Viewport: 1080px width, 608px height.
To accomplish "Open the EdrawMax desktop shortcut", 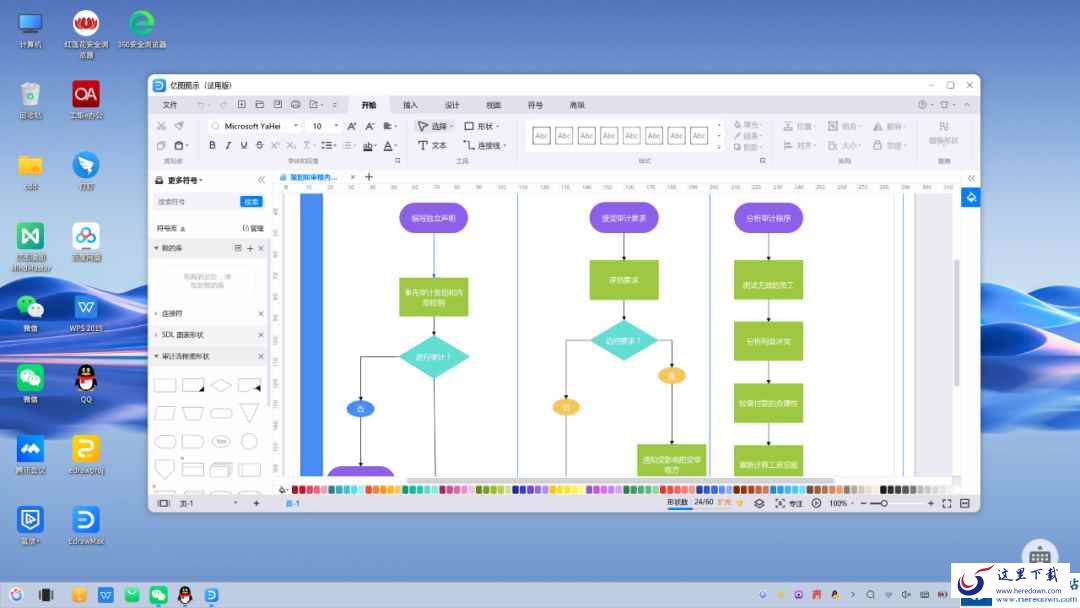I will 86,525.
